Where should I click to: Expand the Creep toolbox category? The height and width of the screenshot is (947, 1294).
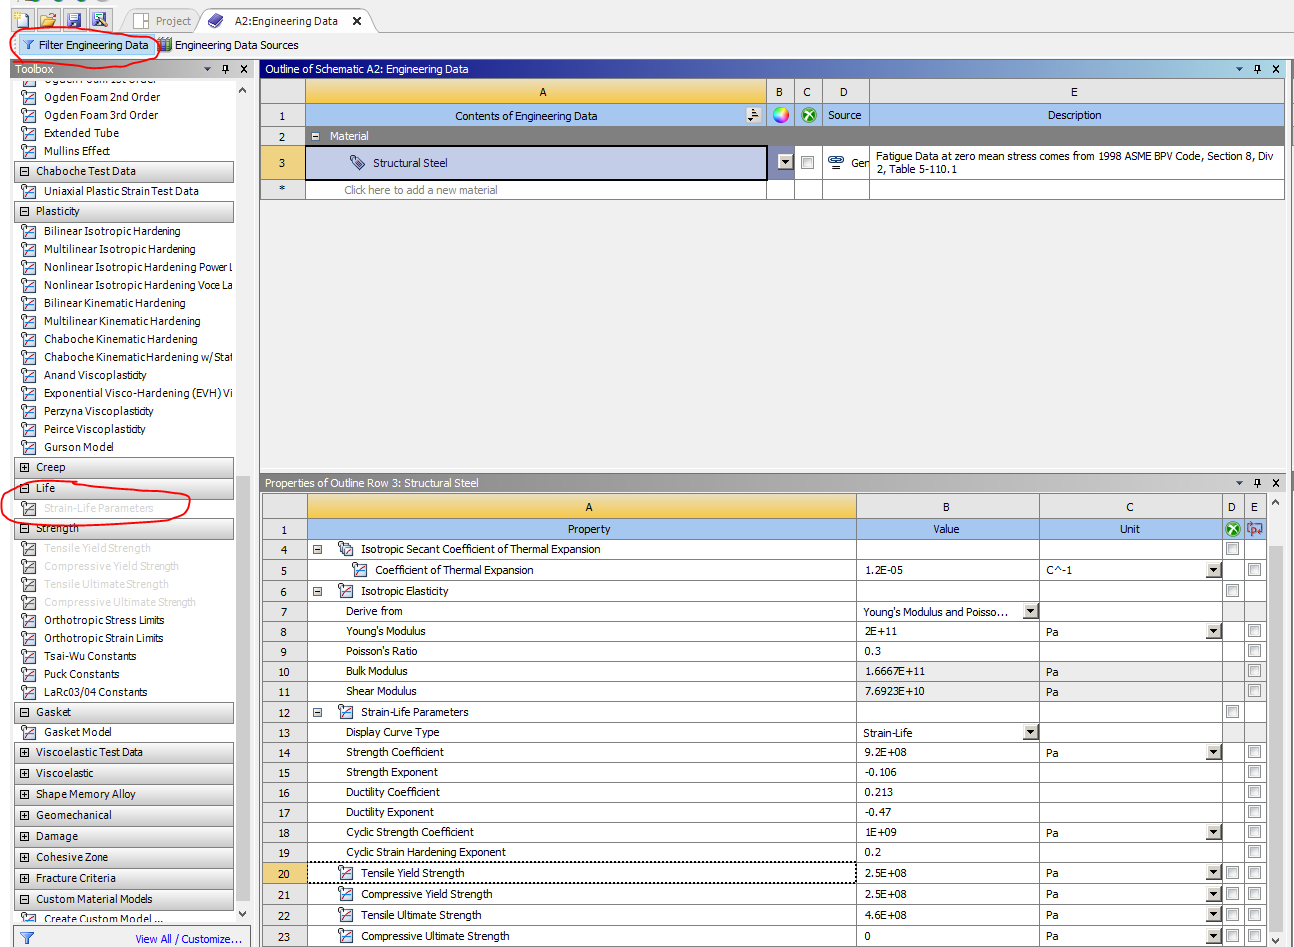25,467
